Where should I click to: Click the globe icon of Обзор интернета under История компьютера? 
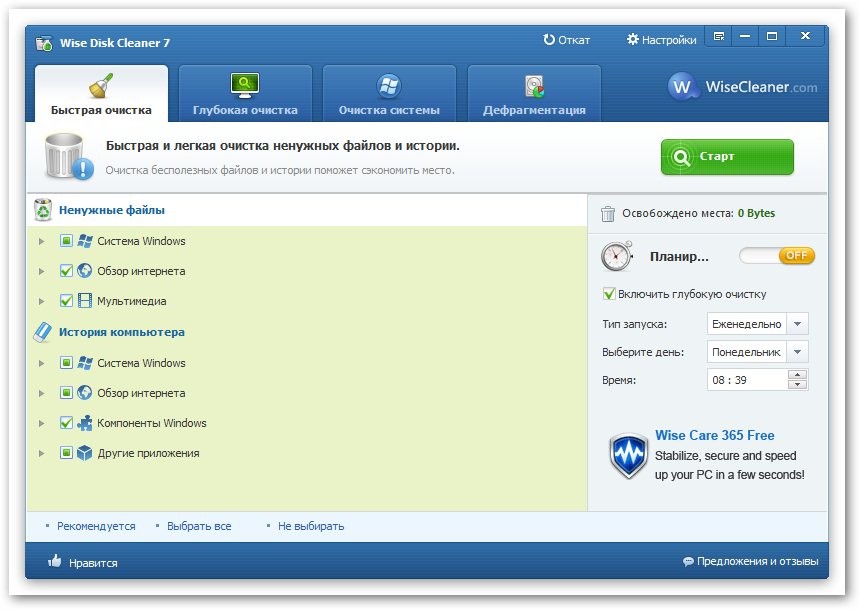point(84,393)
